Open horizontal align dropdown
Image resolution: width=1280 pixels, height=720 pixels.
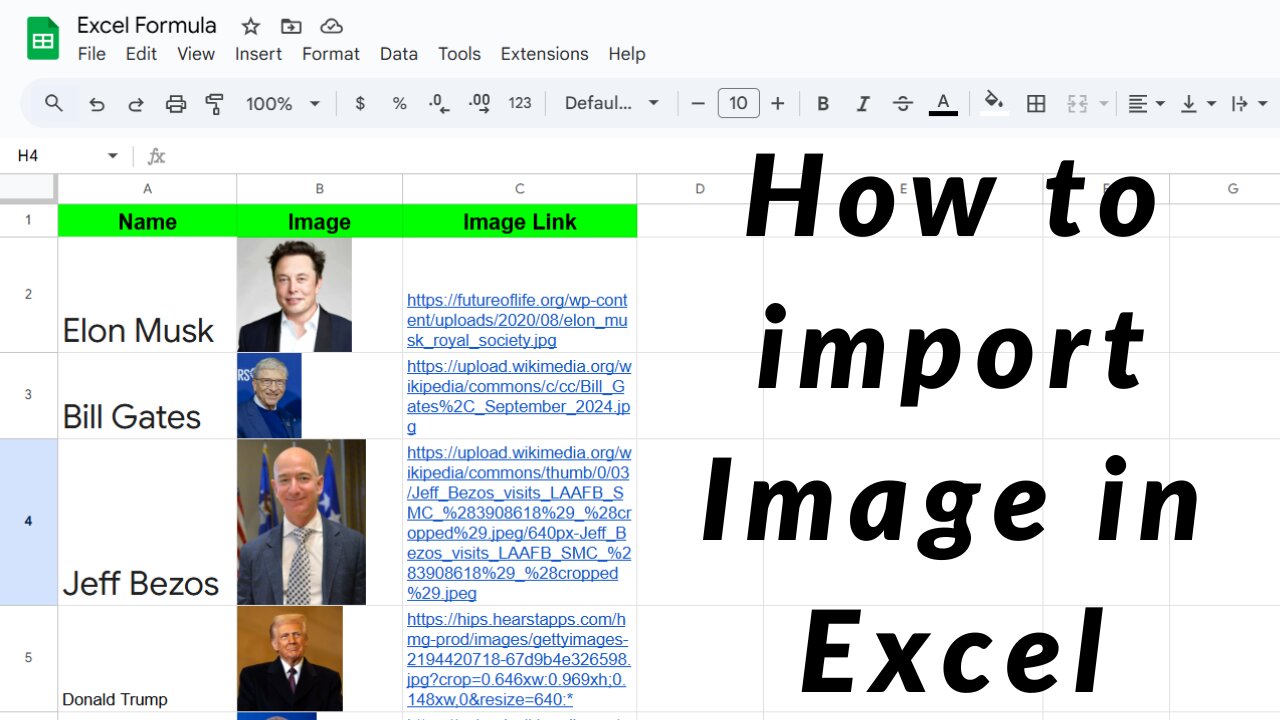tap(1146, 103)
